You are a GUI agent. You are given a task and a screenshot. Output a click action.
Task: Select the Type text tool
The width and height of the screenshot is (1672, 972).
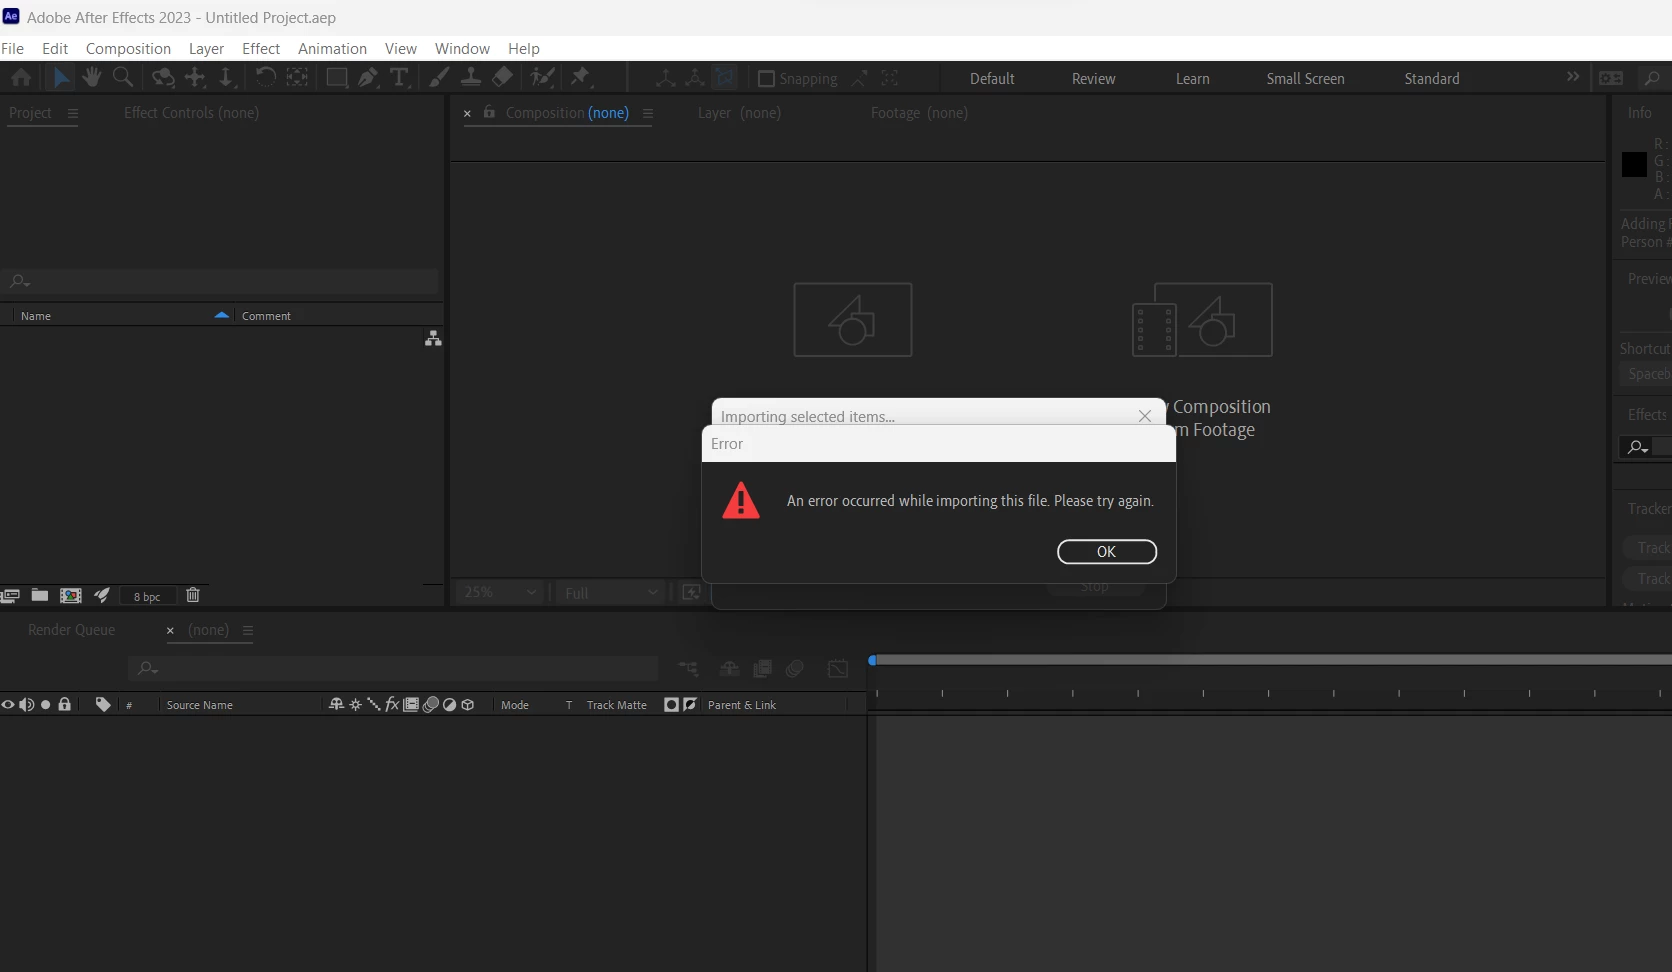399,78
